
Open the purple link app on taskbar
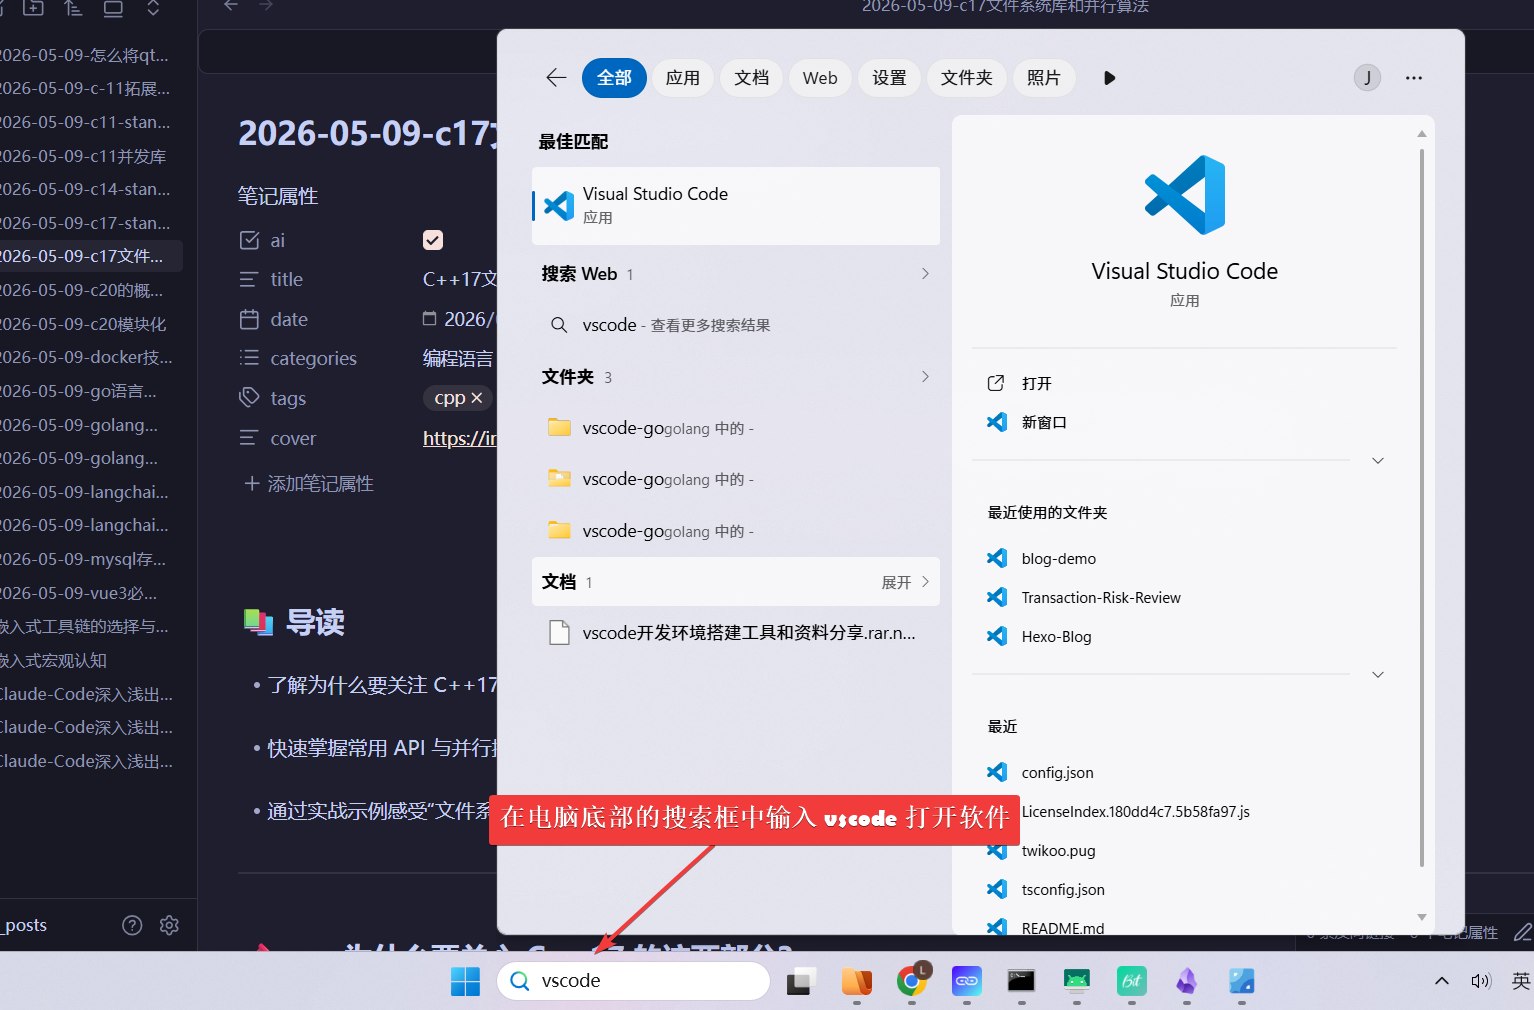(x=966, y=981)
